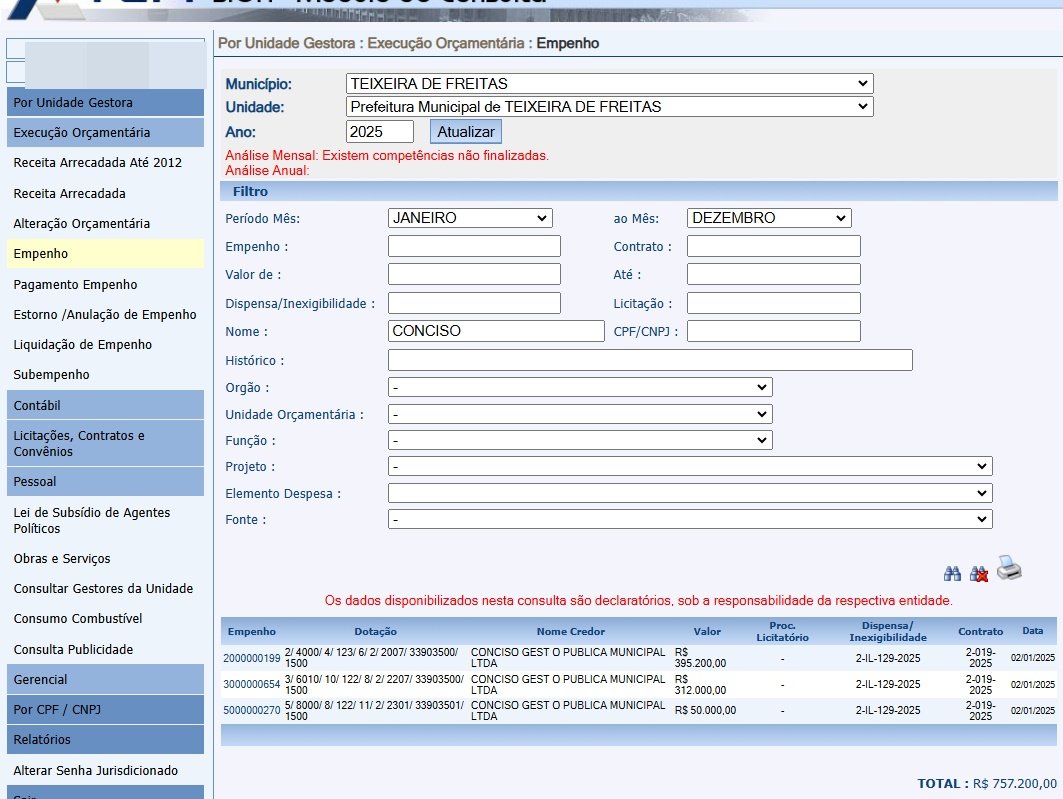Open the Fonte dropdown
Screen dimensions: 1063x799
(x=689, y=520)
